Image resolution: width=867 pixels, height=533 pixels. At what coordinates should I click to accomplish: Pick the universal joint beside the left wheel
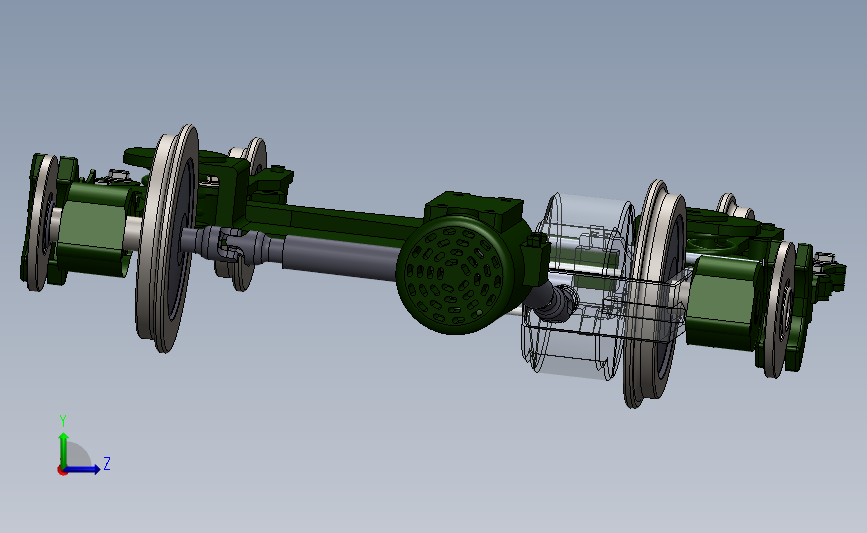(231, 243)
